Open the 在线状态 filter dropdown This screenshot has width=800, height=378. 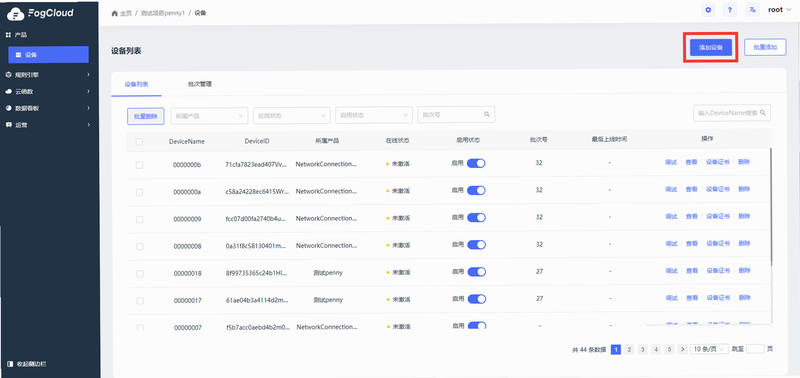click(292, 115)
